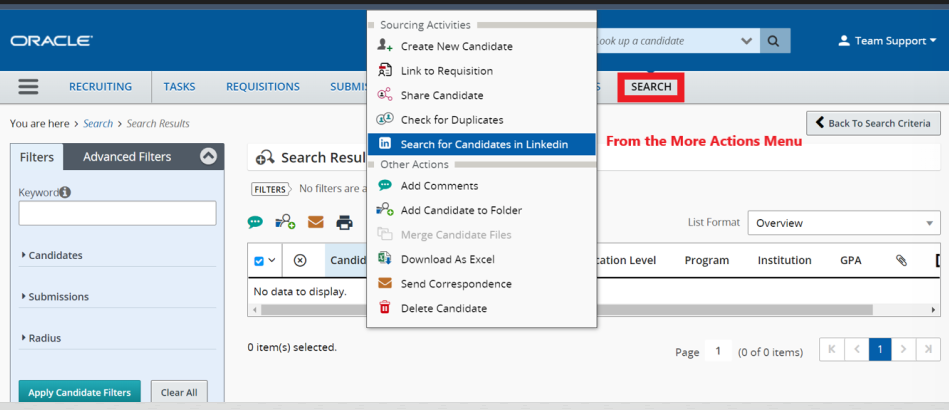The width and height of the screenshot is (949, 410).
Task: Click the Link to Requisition icon
Action: 385,70
